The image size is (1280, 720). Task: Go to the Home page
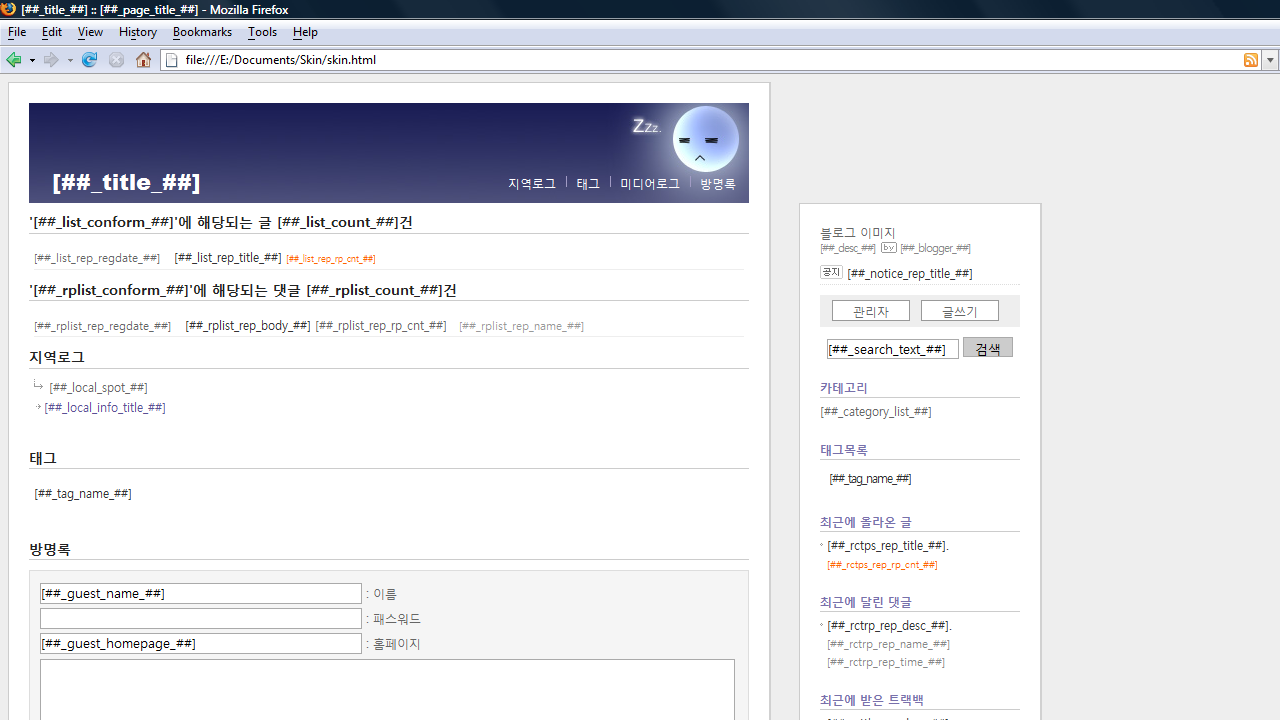click(143, 60)
